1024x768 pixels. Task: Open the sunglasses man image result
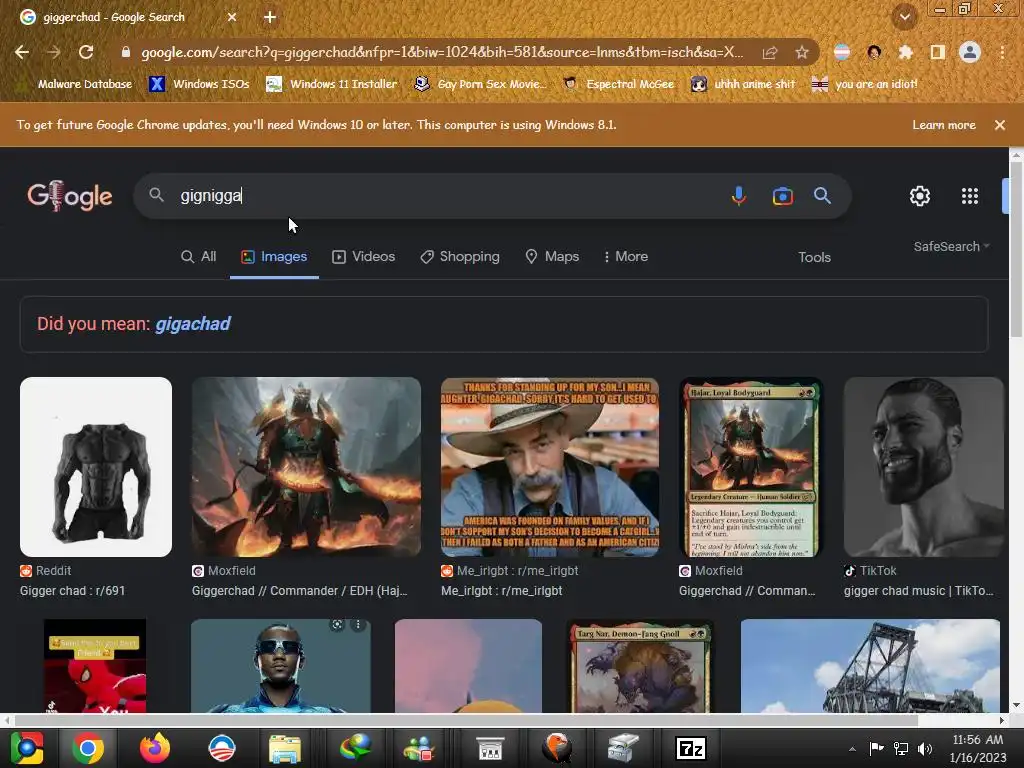tap(281, 666)
